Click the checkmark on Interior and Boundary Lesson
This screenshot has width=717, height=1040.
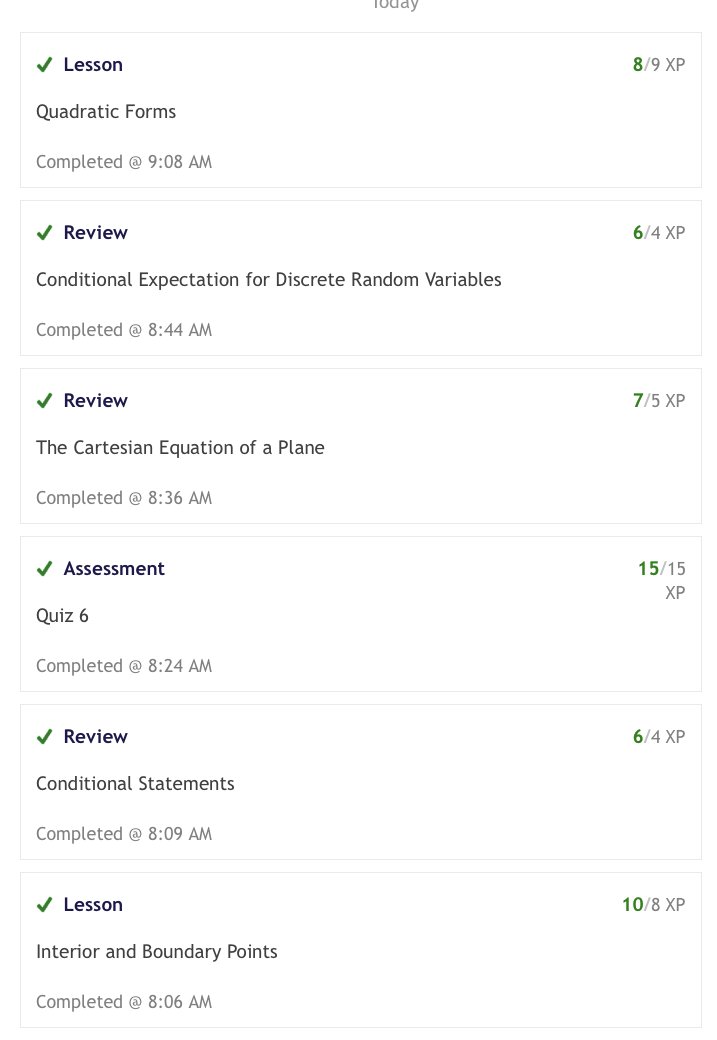(x=44, y=904)
